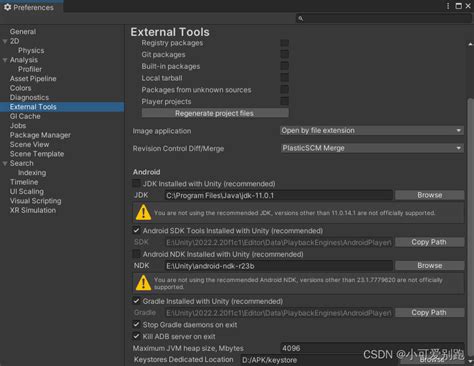Uncheck Android SDK Tools Installed with Unity
The image size is (474, 366).
[136, 230]
